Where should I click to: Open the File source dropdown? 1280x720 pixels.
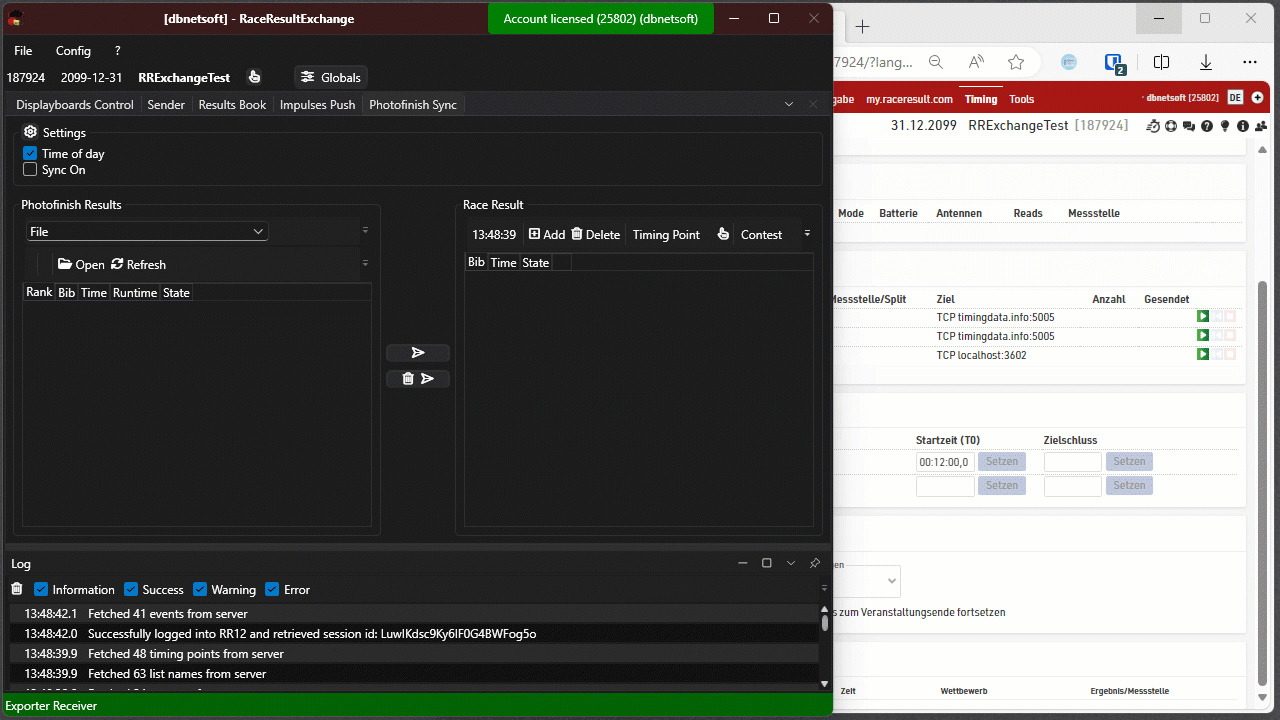(147, 231)
